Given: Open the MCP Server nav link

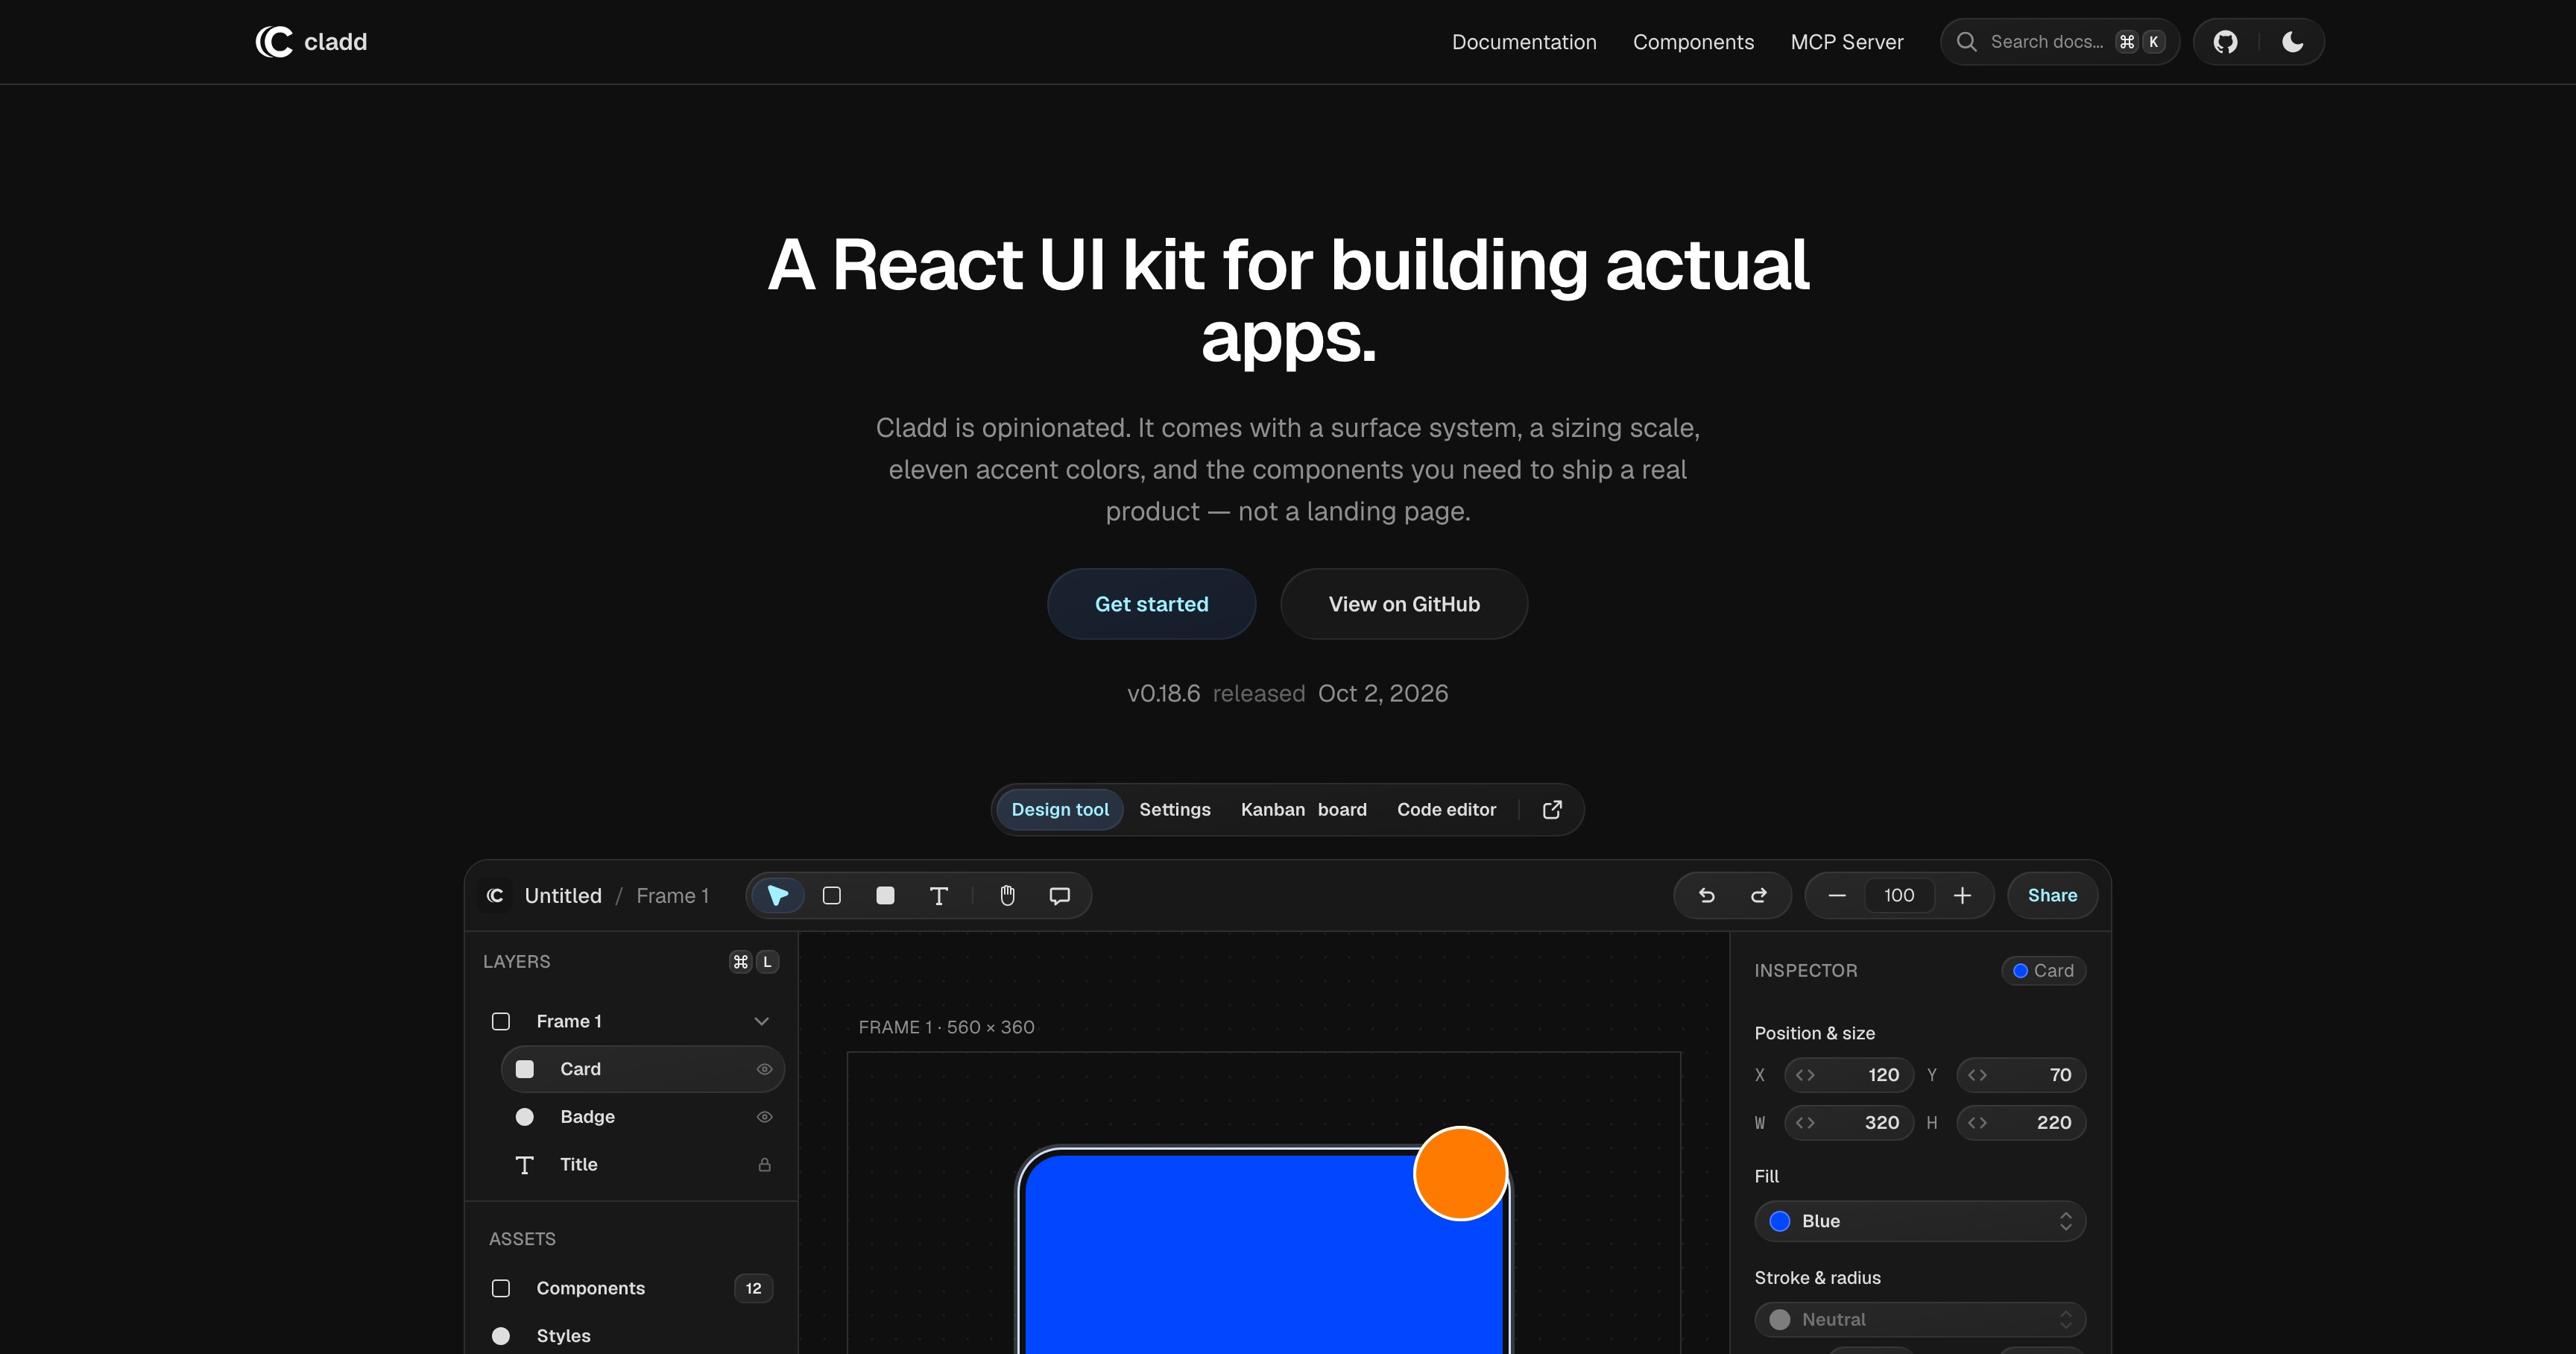Looking at the screenshot, I should (1847, 42).
